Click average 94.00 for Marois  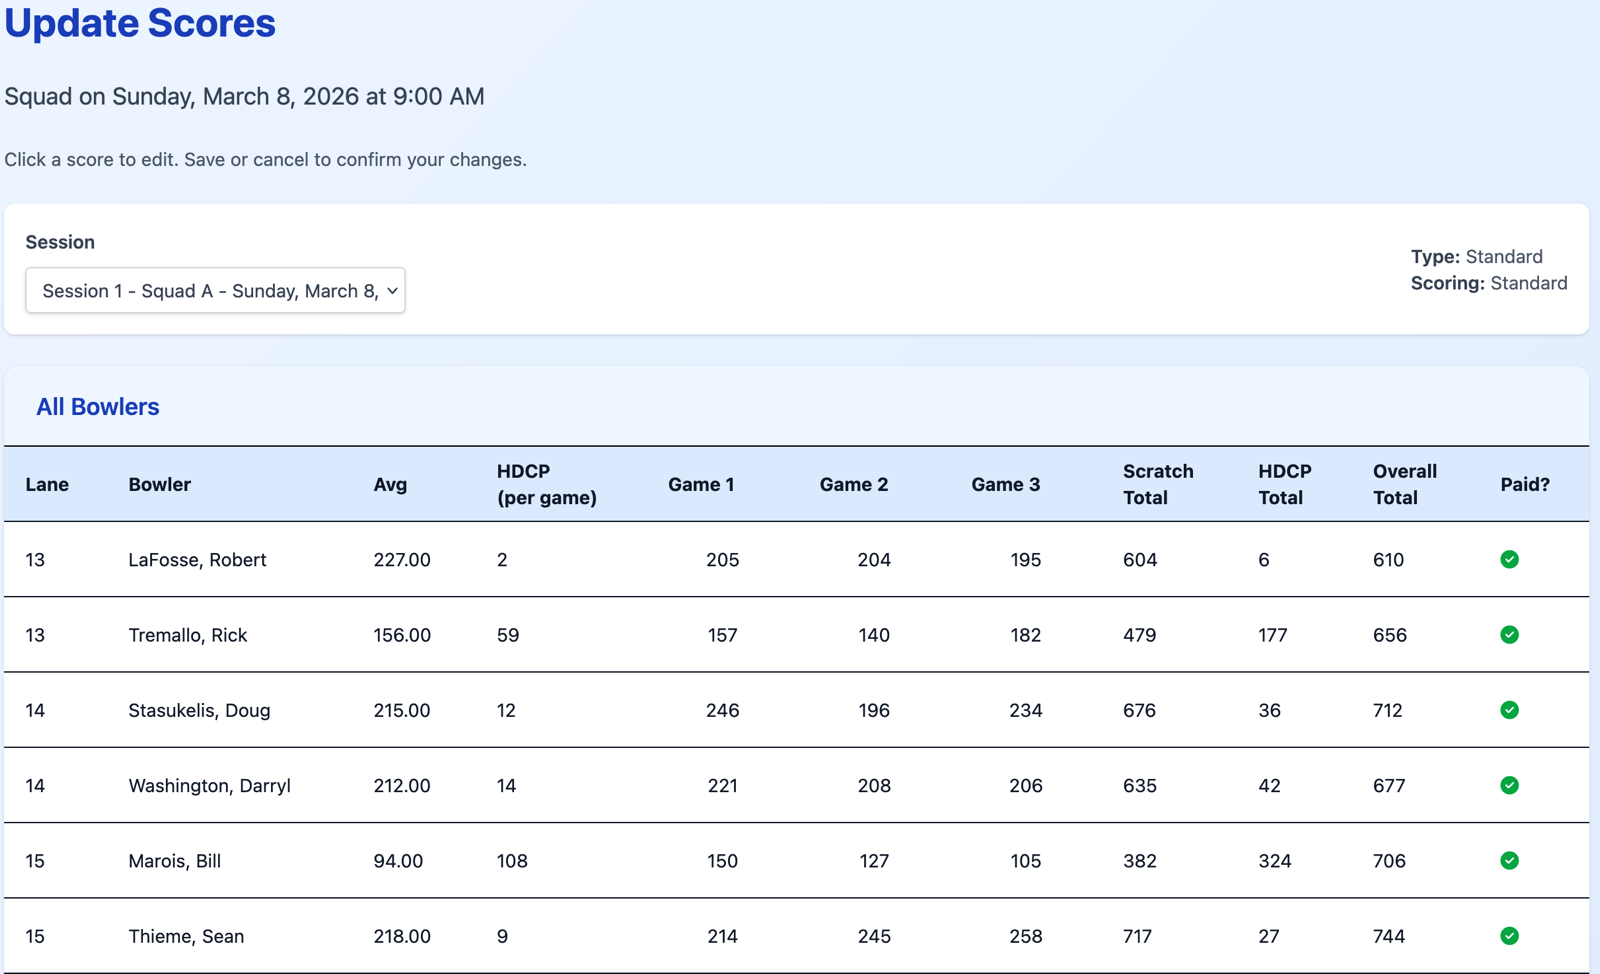tap(398, 861)
